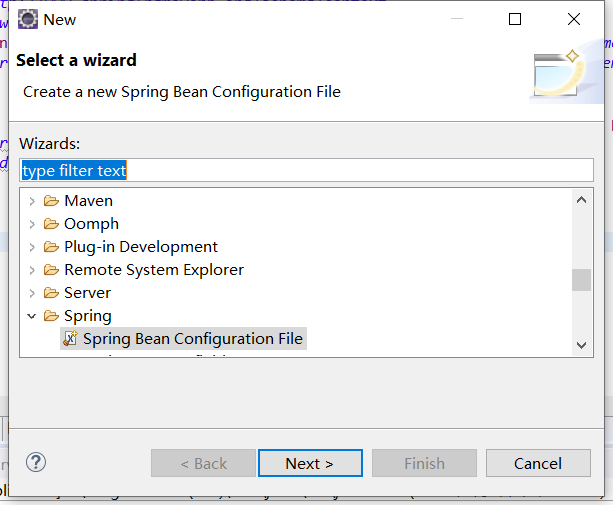Select Plug-in Development in the wizard list

pyautogui.click(x=141, y=247)
